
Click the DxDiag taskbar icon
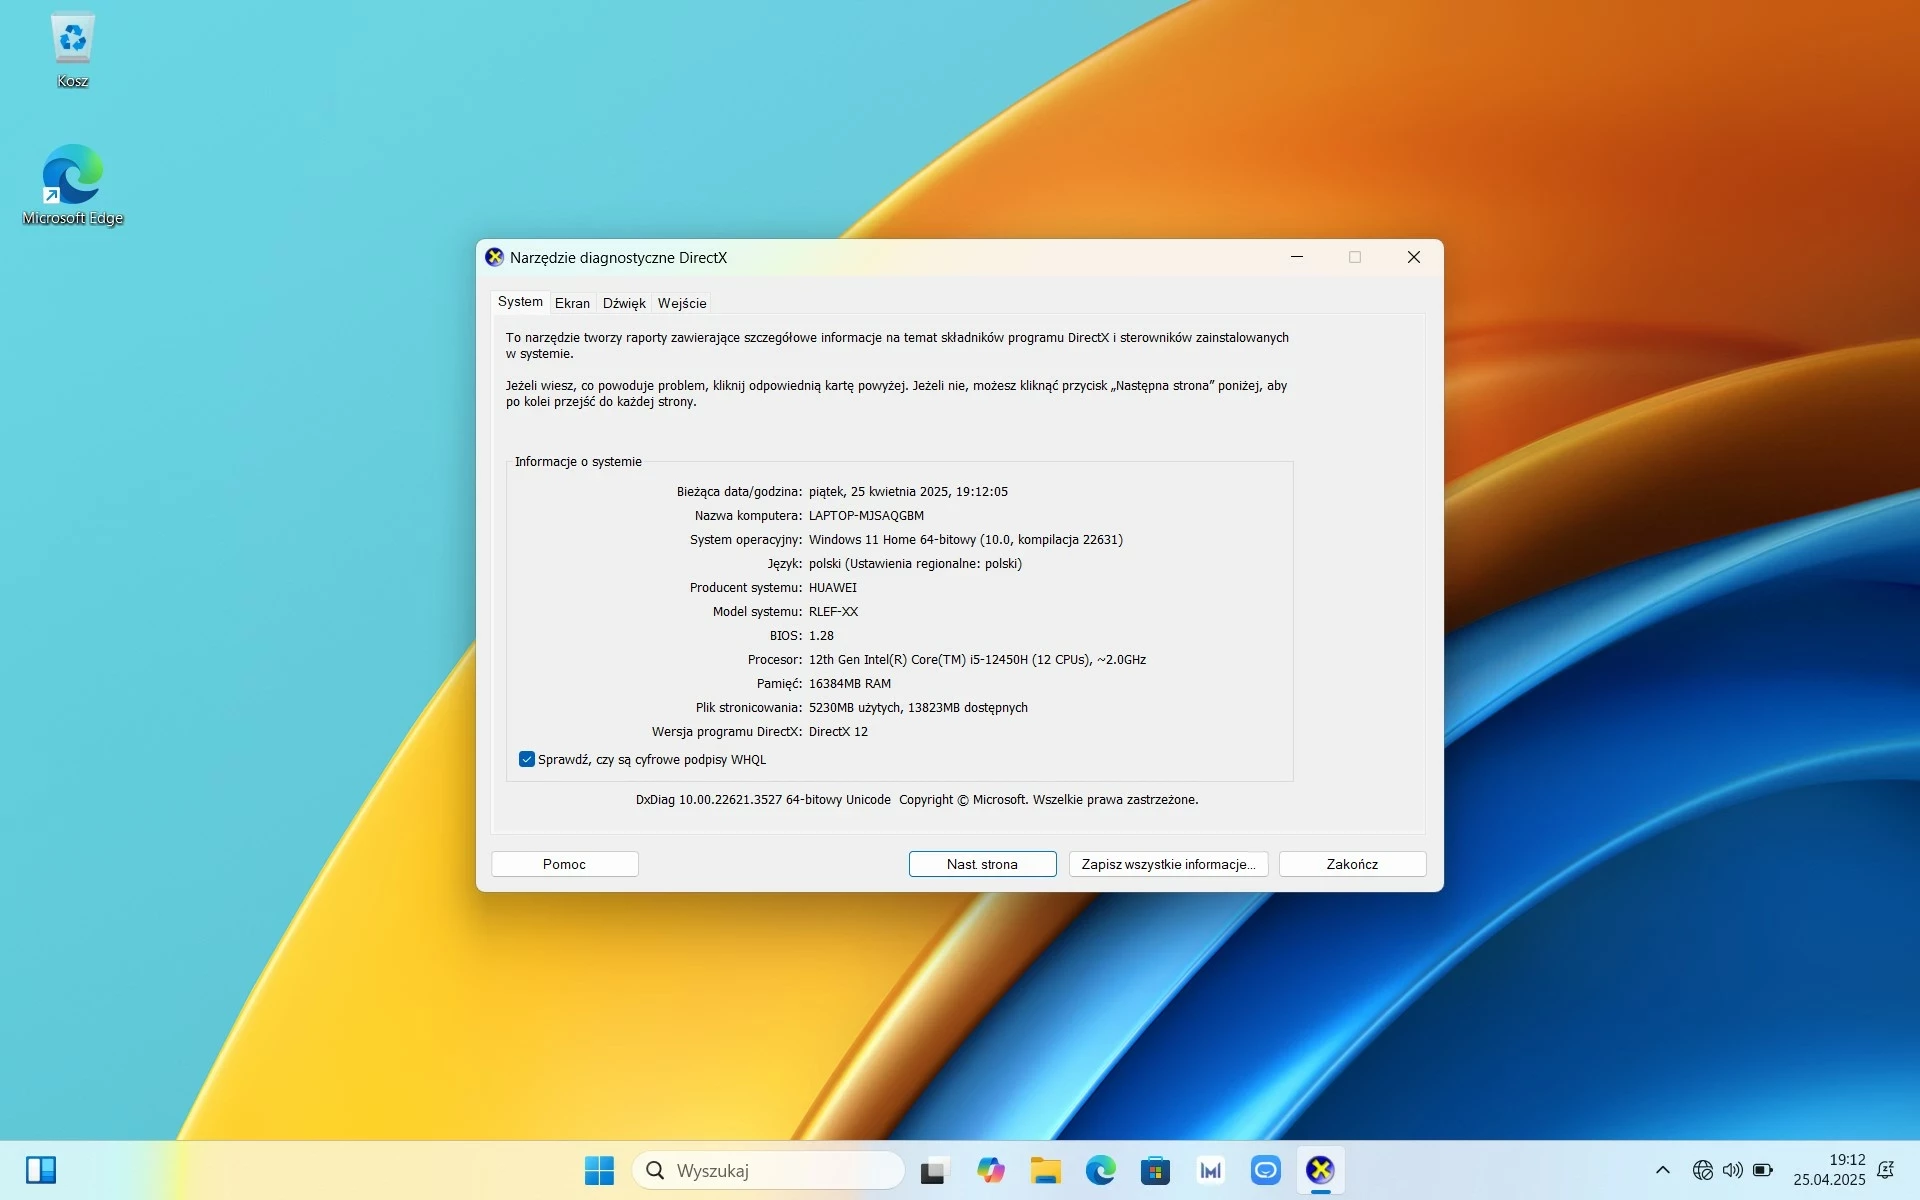pyautogui.click(x=1320, y=1170)
